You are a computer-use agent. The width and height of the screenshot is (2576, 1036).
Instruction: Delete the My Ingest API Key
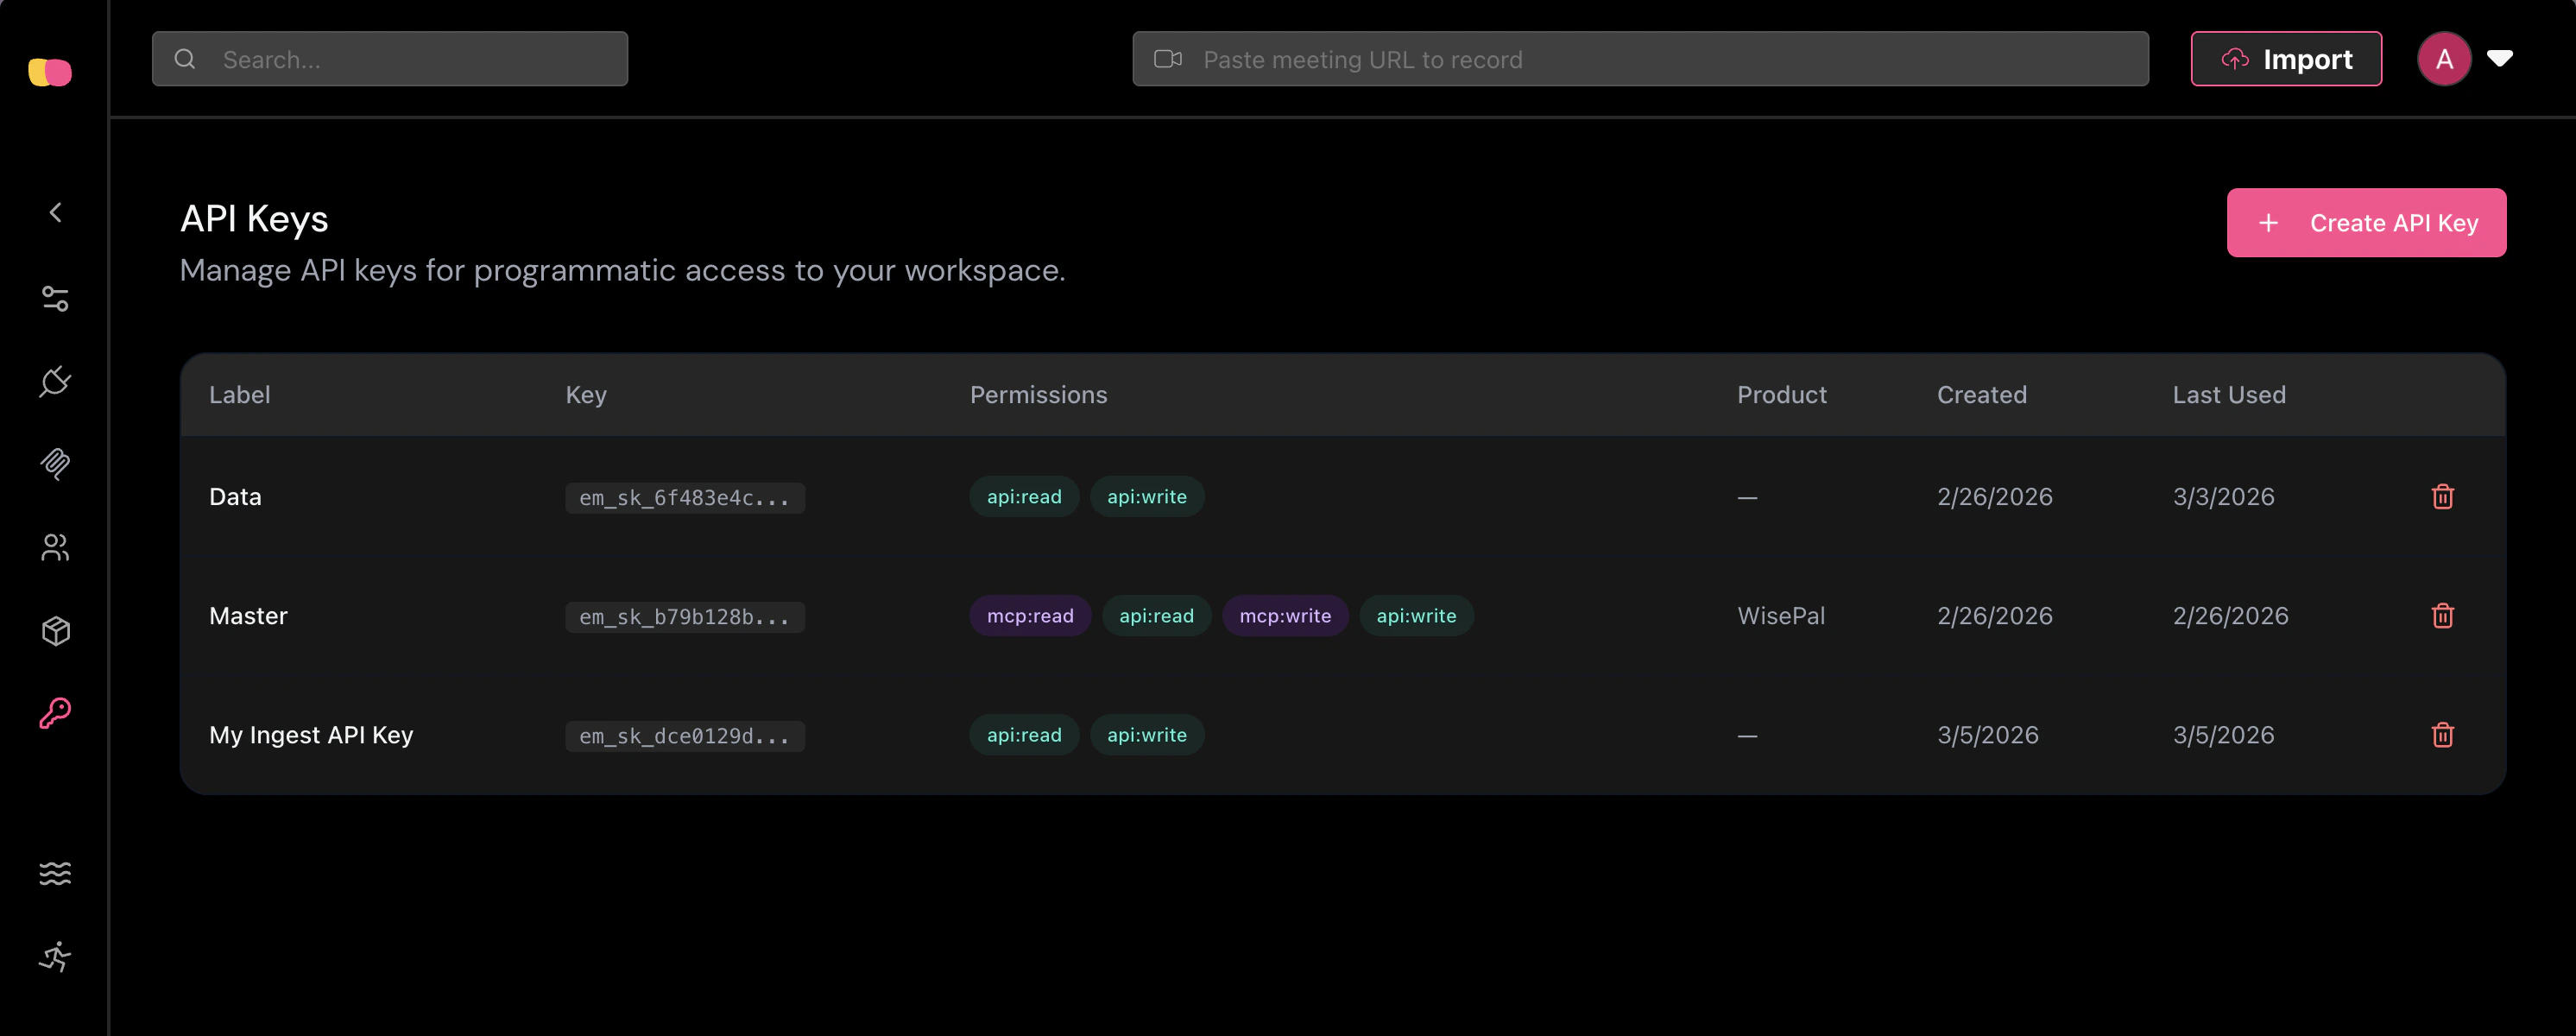(2442, 735)
